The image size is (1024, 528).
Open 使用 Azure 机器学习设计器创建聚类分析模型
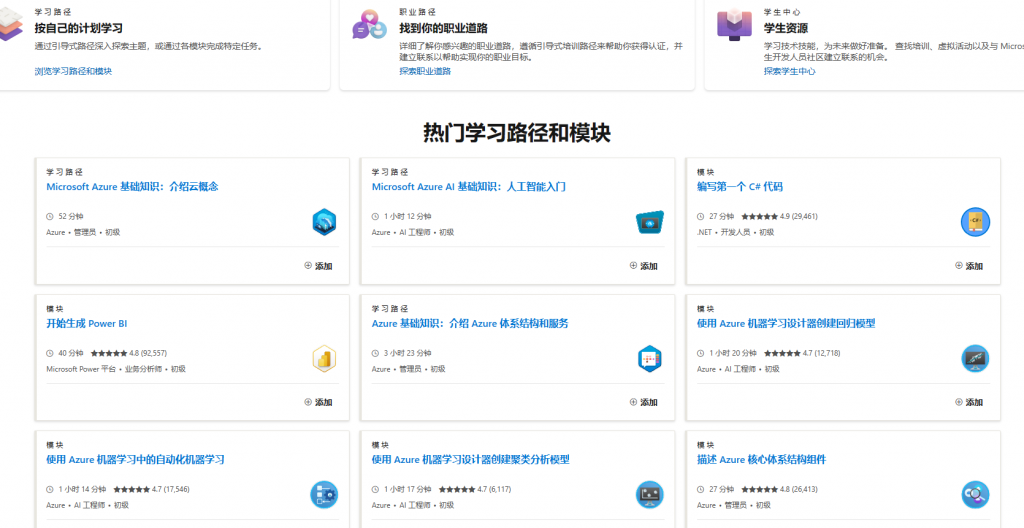coord(471,459)
